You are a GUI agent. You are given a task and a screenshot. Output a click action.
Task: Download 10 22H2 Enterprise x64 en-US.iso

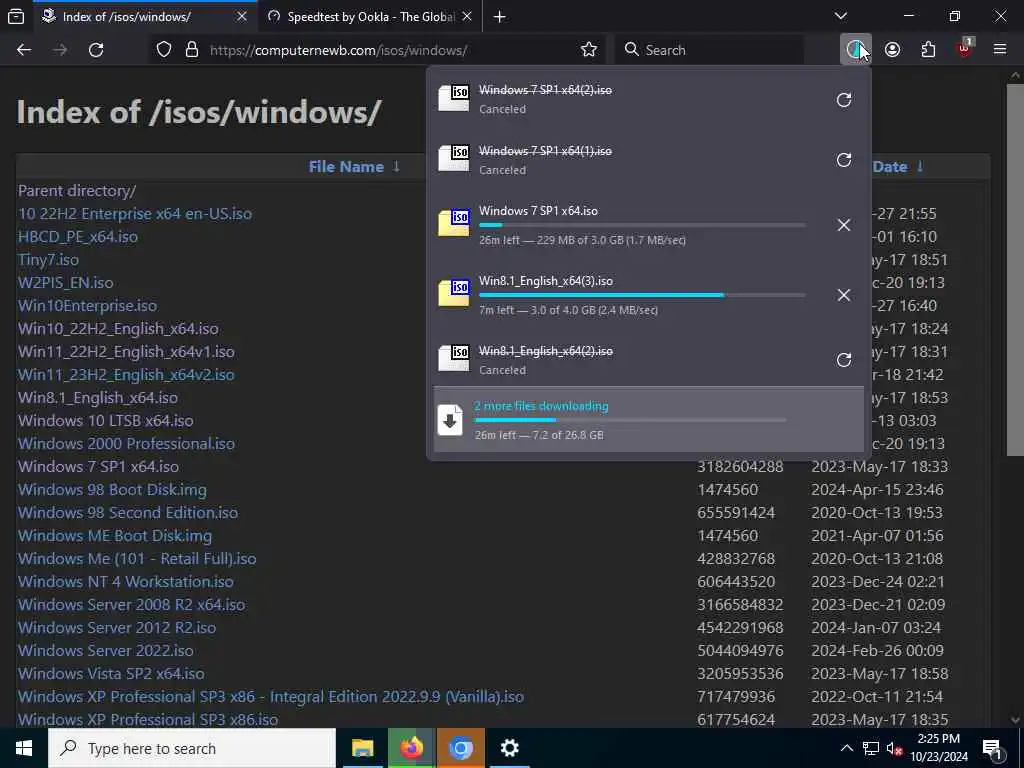[x=135, y=214]
